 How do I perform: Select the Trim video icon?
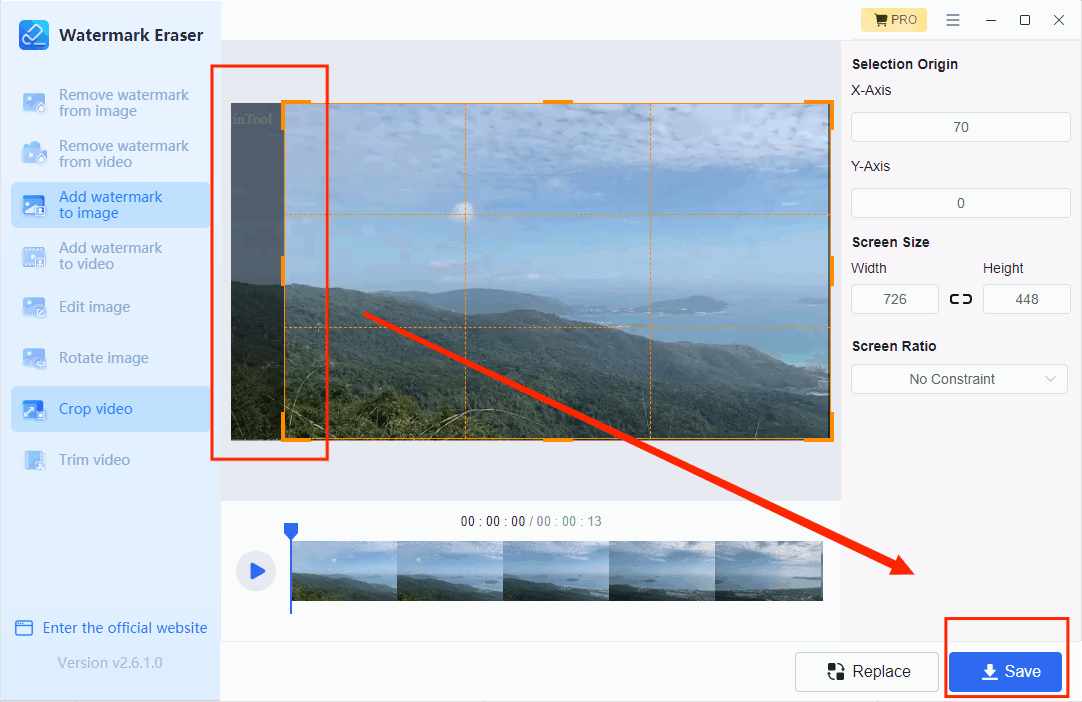coord(35,460)
